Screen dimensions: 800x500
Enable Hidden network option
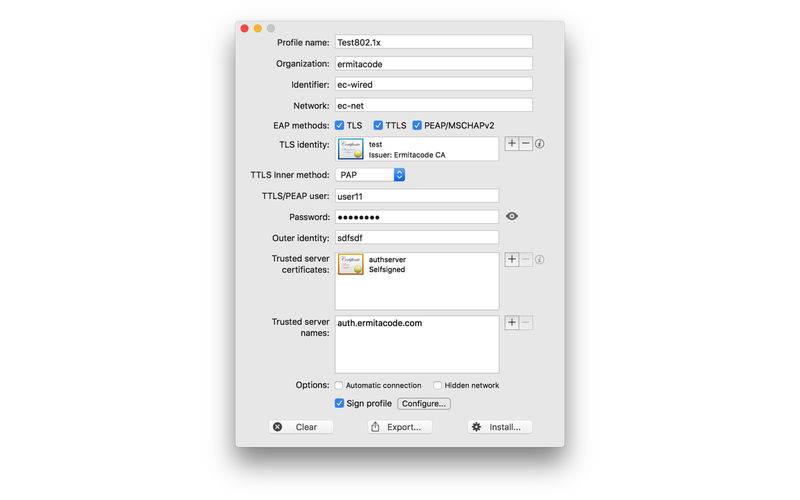[437, 385]
